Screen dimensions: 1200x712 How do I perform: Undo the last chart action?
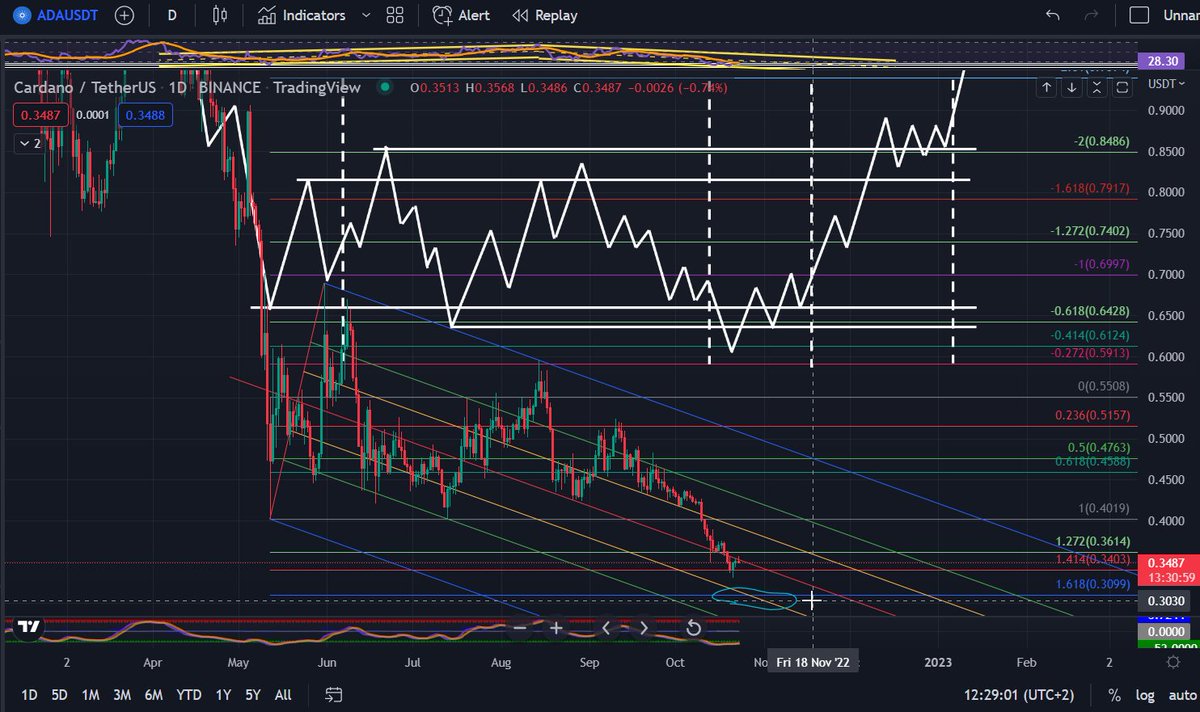point(1052,15)
